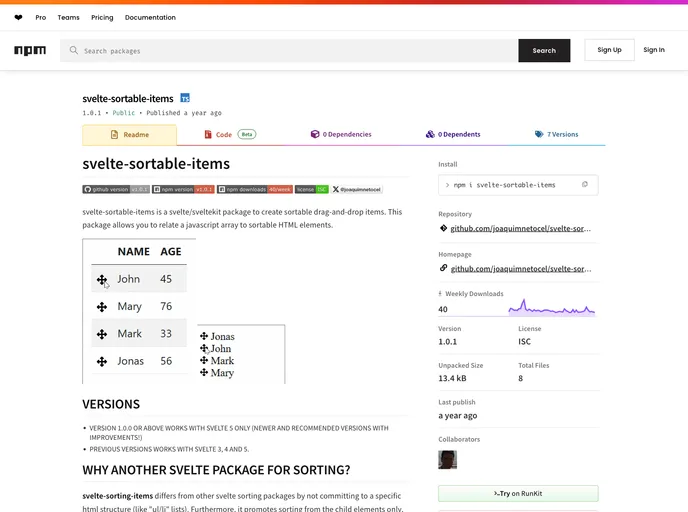Click the Weekly Downloads value 40
This screenshot has height=512, width=688.
pos(443,309)
